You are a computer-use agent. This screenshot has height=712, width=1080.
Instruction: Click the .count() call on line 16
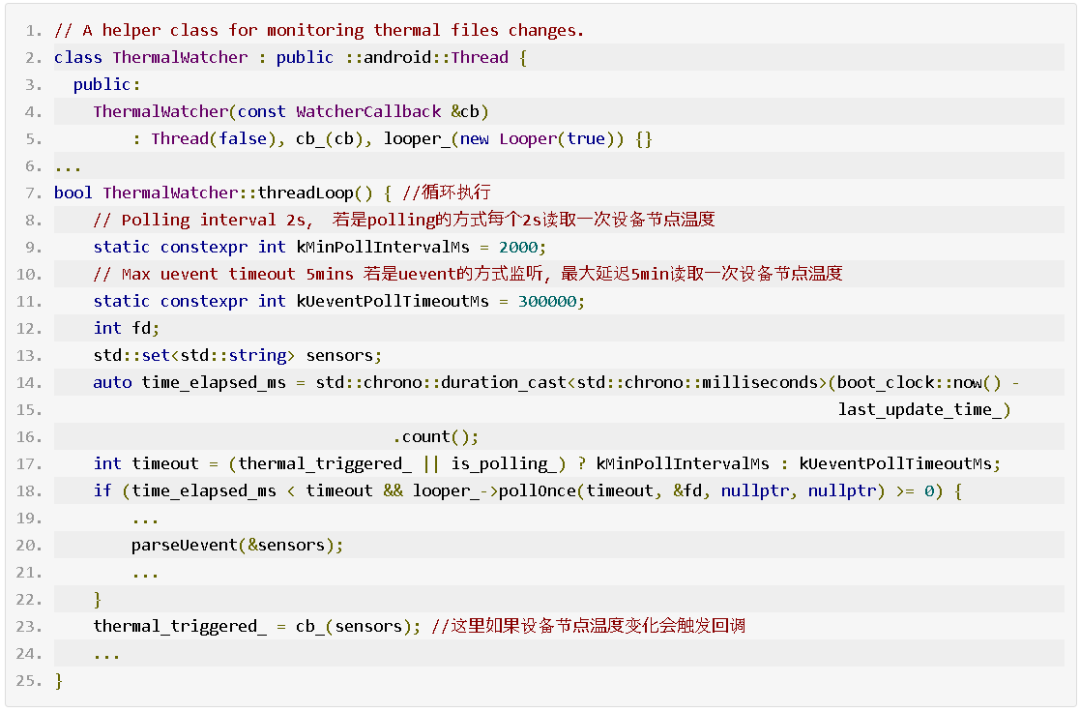pyautogui.click(x=431, y=437)
